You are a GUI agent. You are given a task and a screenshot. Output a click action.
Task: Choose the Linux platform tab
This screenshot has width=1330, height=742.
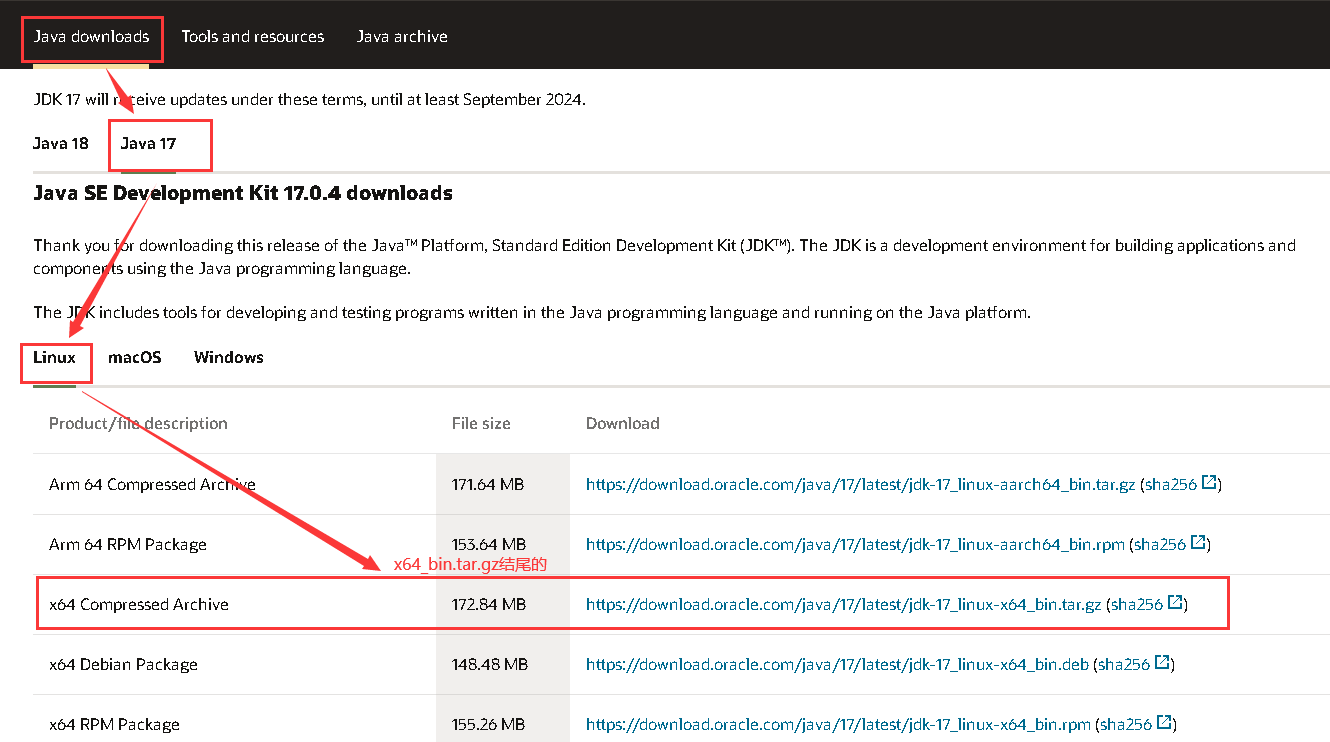click(x=55, y=357)
